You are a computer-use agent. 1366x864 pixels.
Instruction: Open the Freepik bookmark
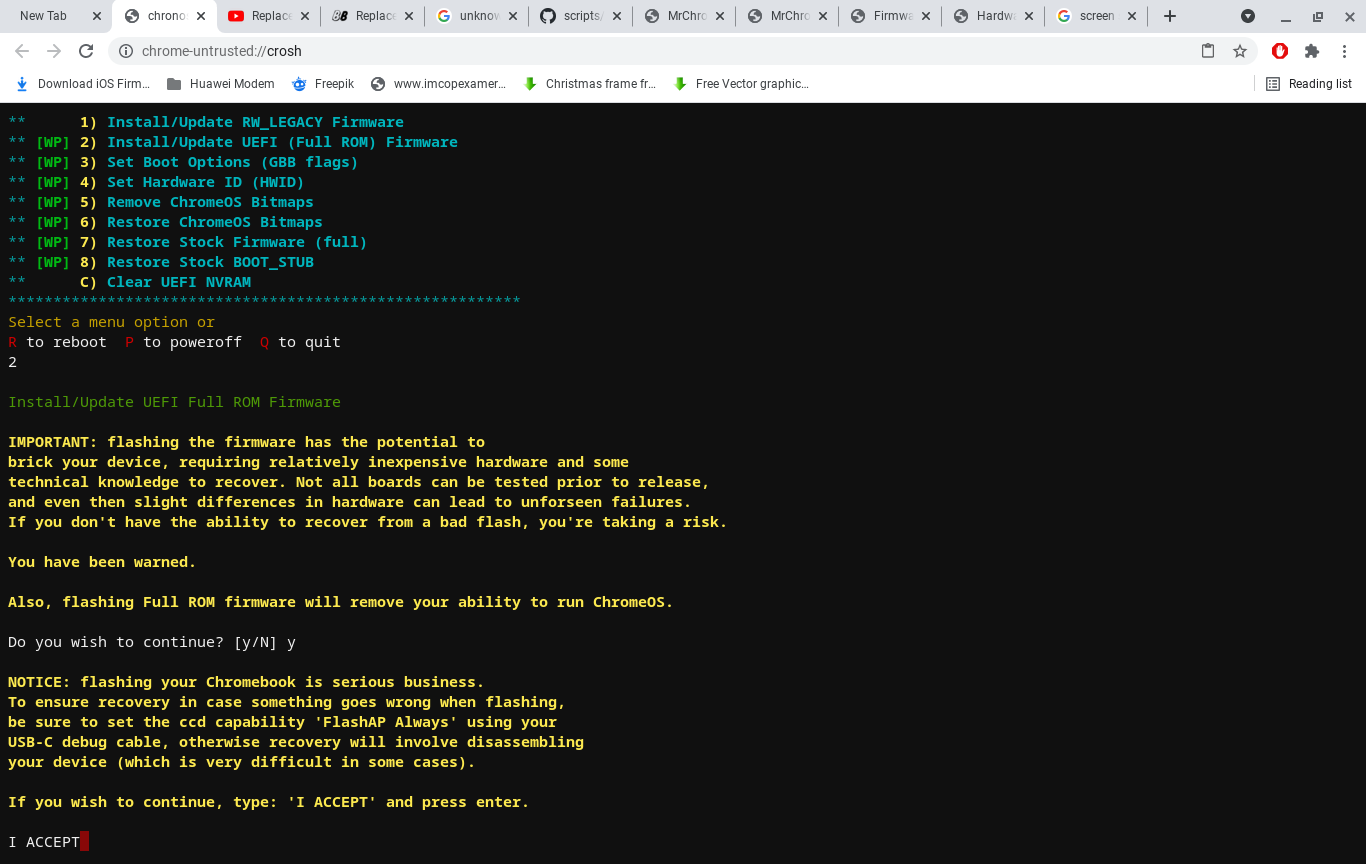click(x=322, y=84)
